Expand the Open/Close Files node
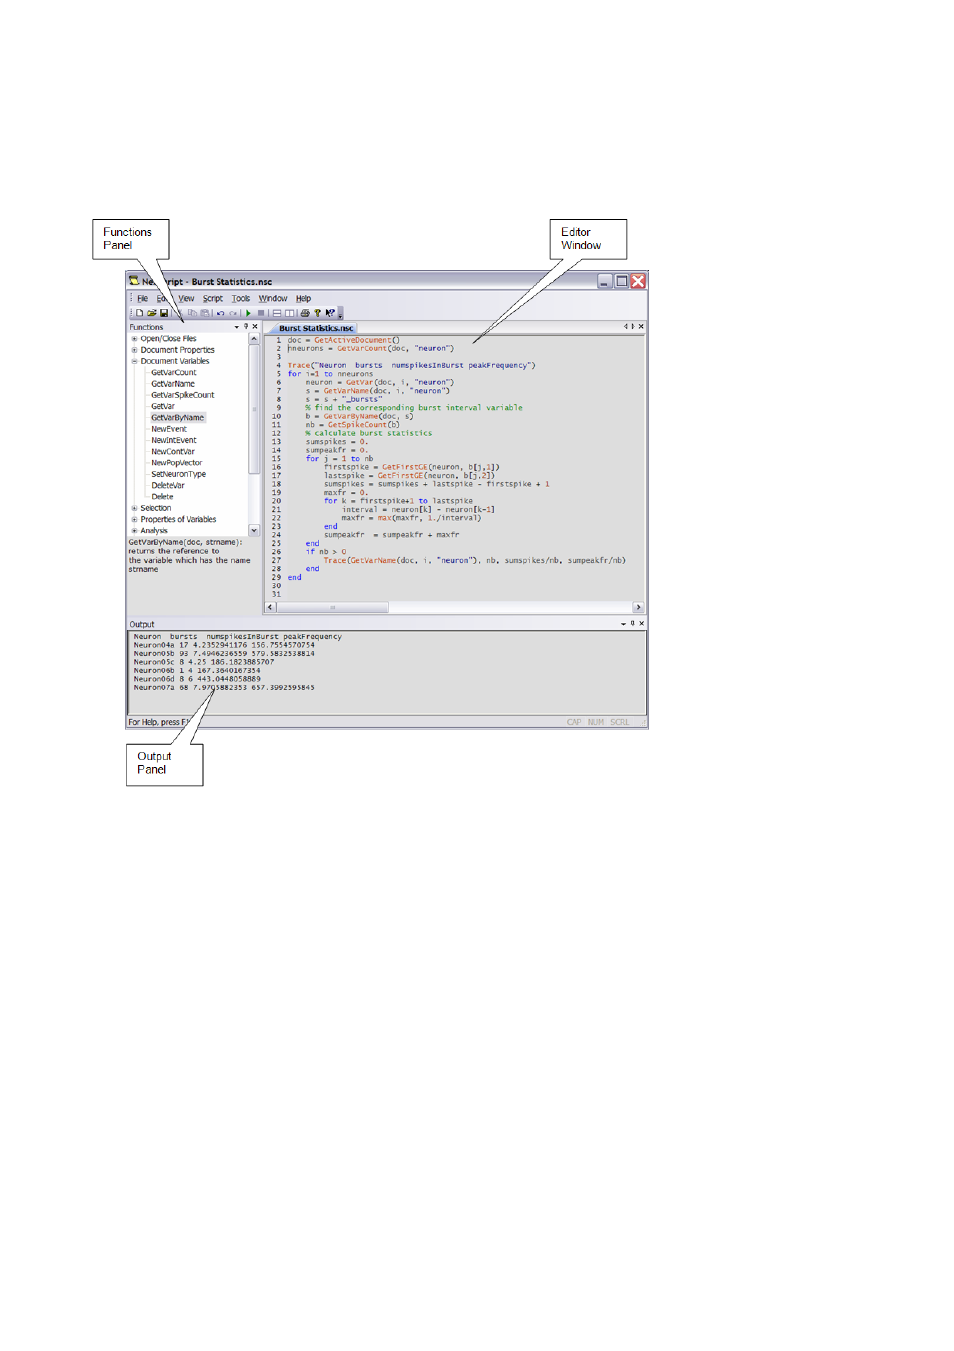954x1351 pixels. (x=134, y=339)
